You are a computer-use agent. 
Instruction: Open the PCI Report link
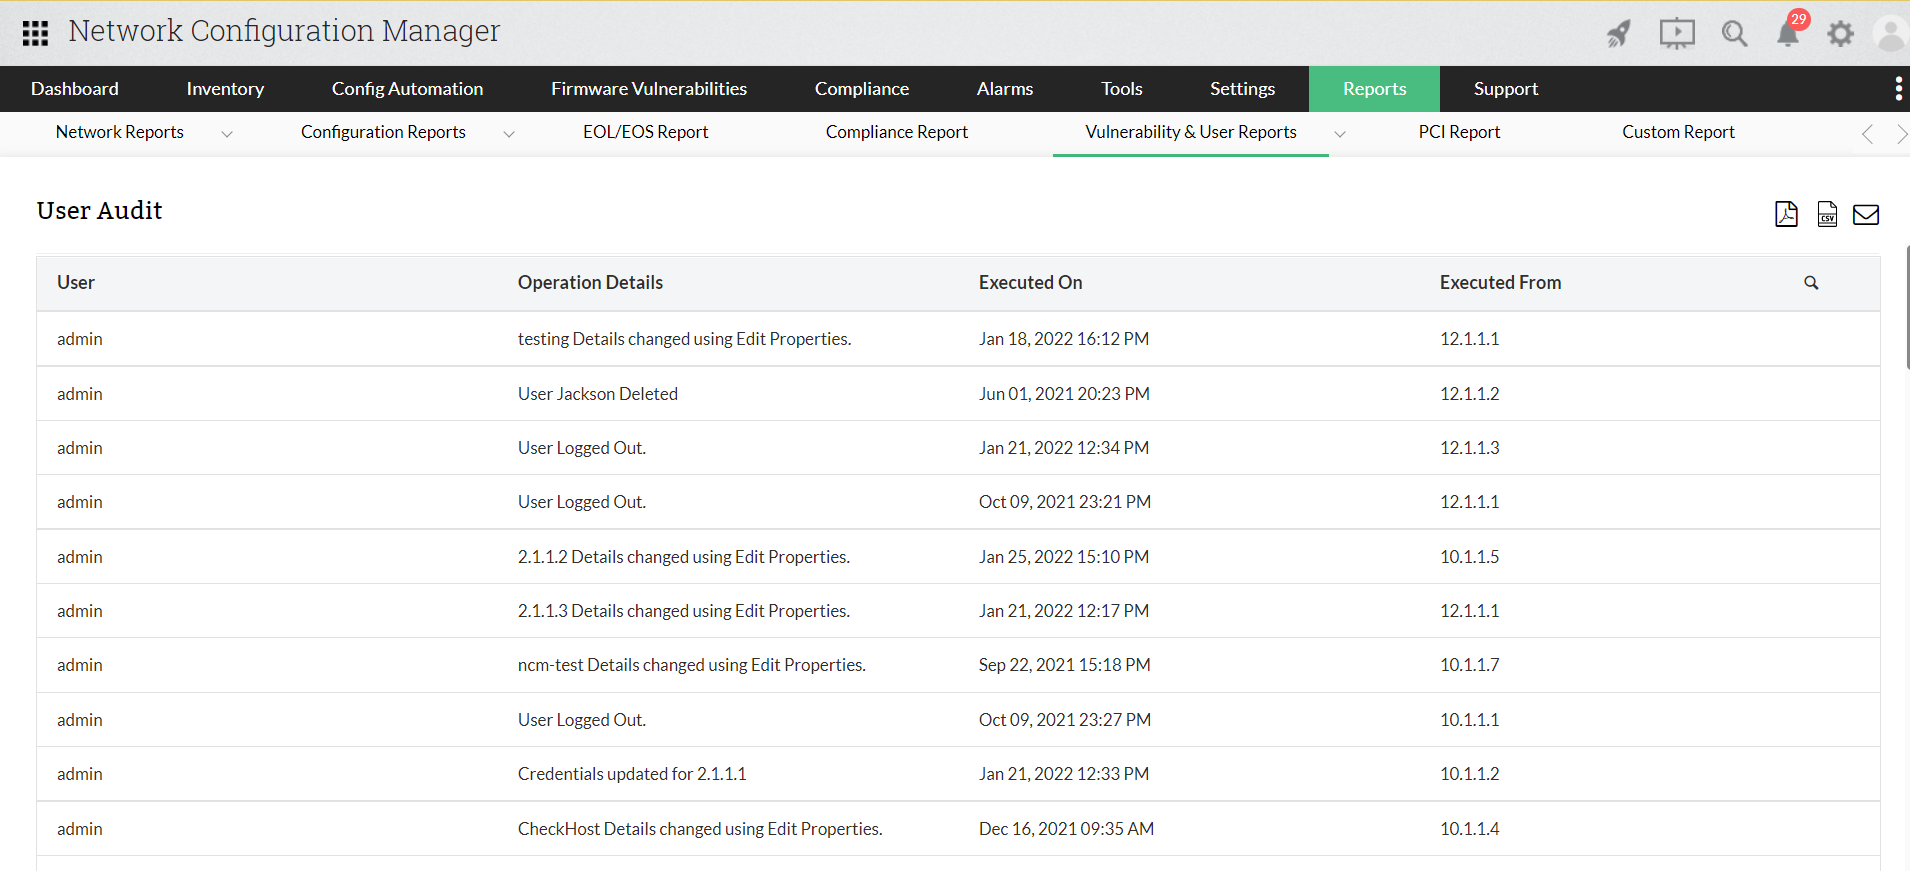point(1459,132)
